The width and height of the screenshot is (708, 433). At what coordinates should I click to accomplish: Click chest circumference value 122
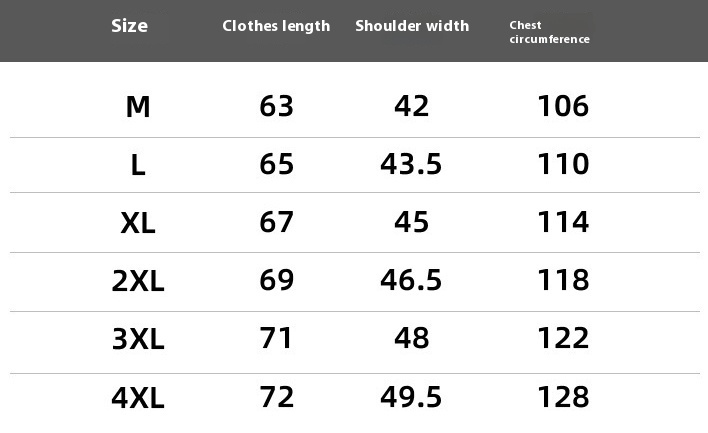pos(563,338)
